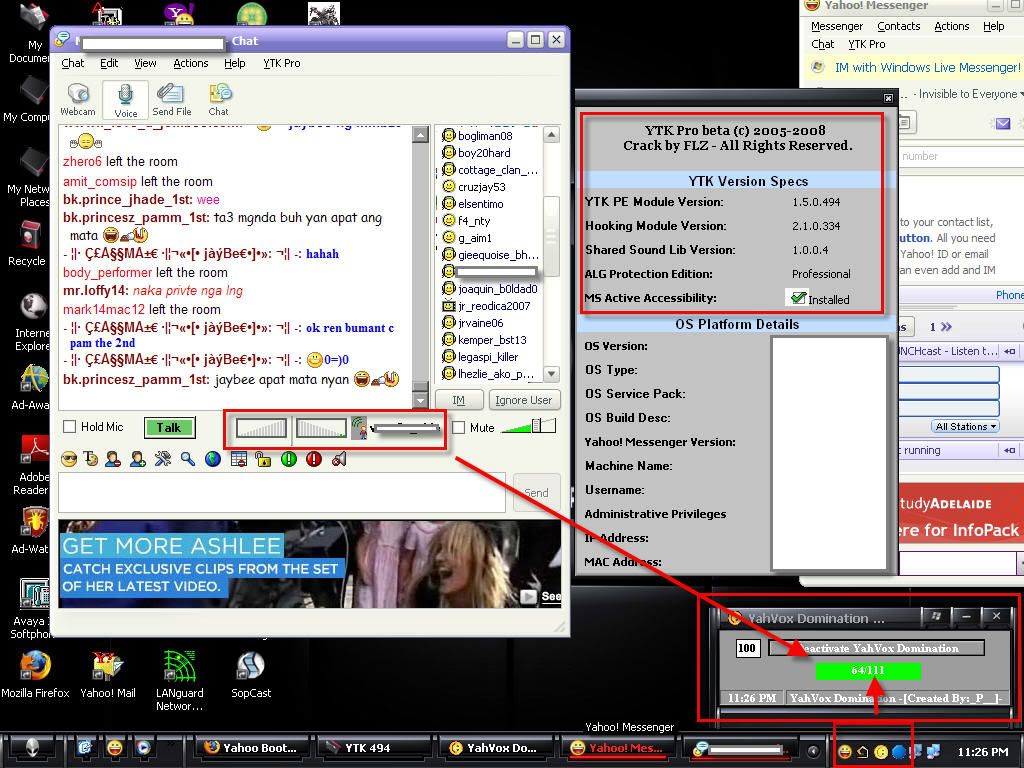Switch to Yahoo Boot... taskbar button
Screen dimensions: 1024x768
[x=252, y=748]
